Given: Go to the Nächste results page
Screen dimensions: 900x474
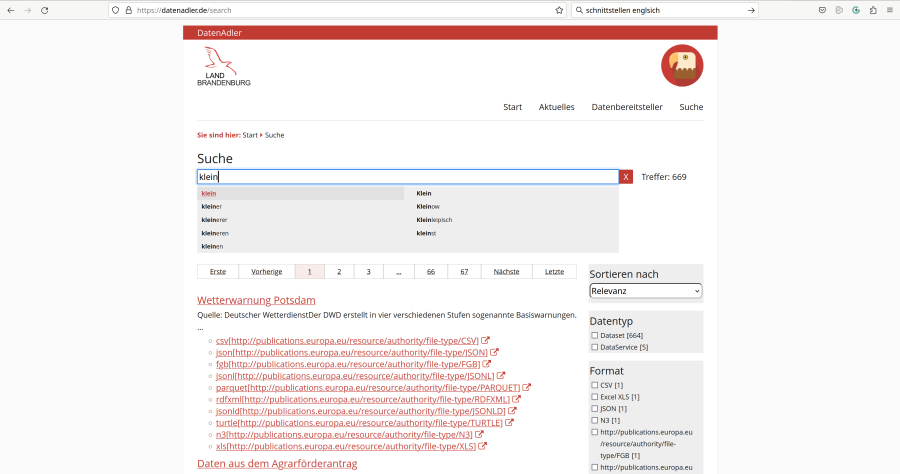Looking at the screenshot, I should click(506, 272).
